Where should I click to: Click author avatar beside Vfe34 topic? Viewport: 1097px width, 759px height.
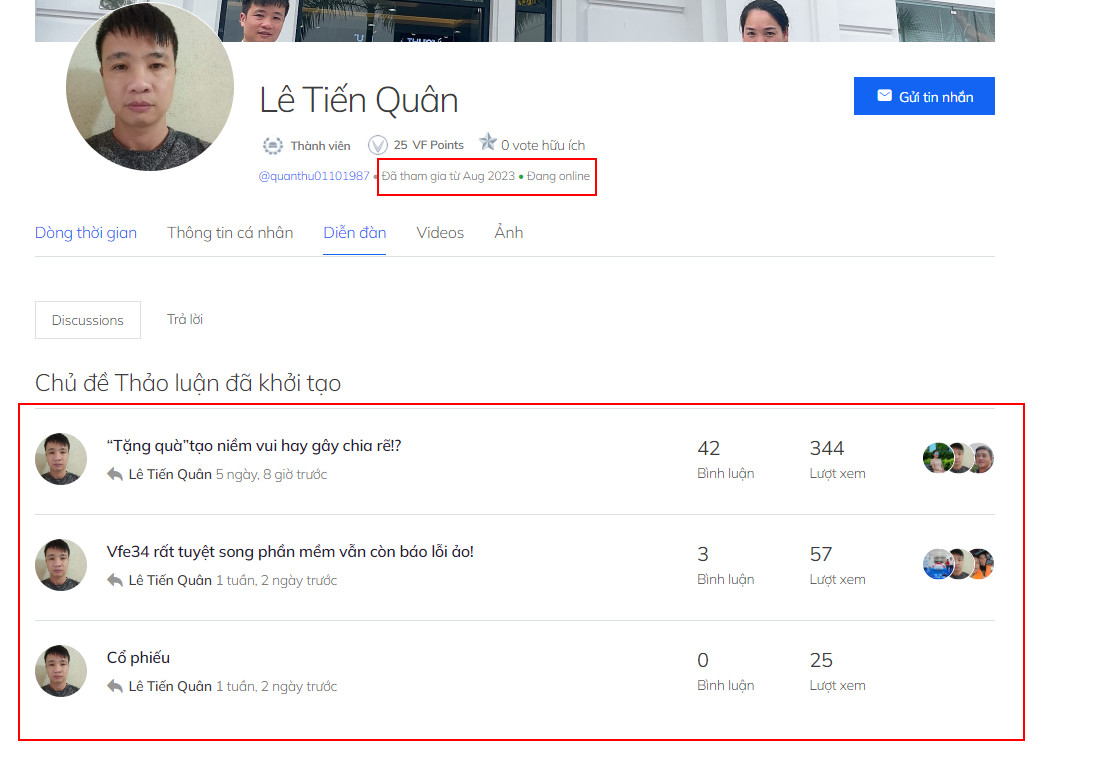click(61, 565)
